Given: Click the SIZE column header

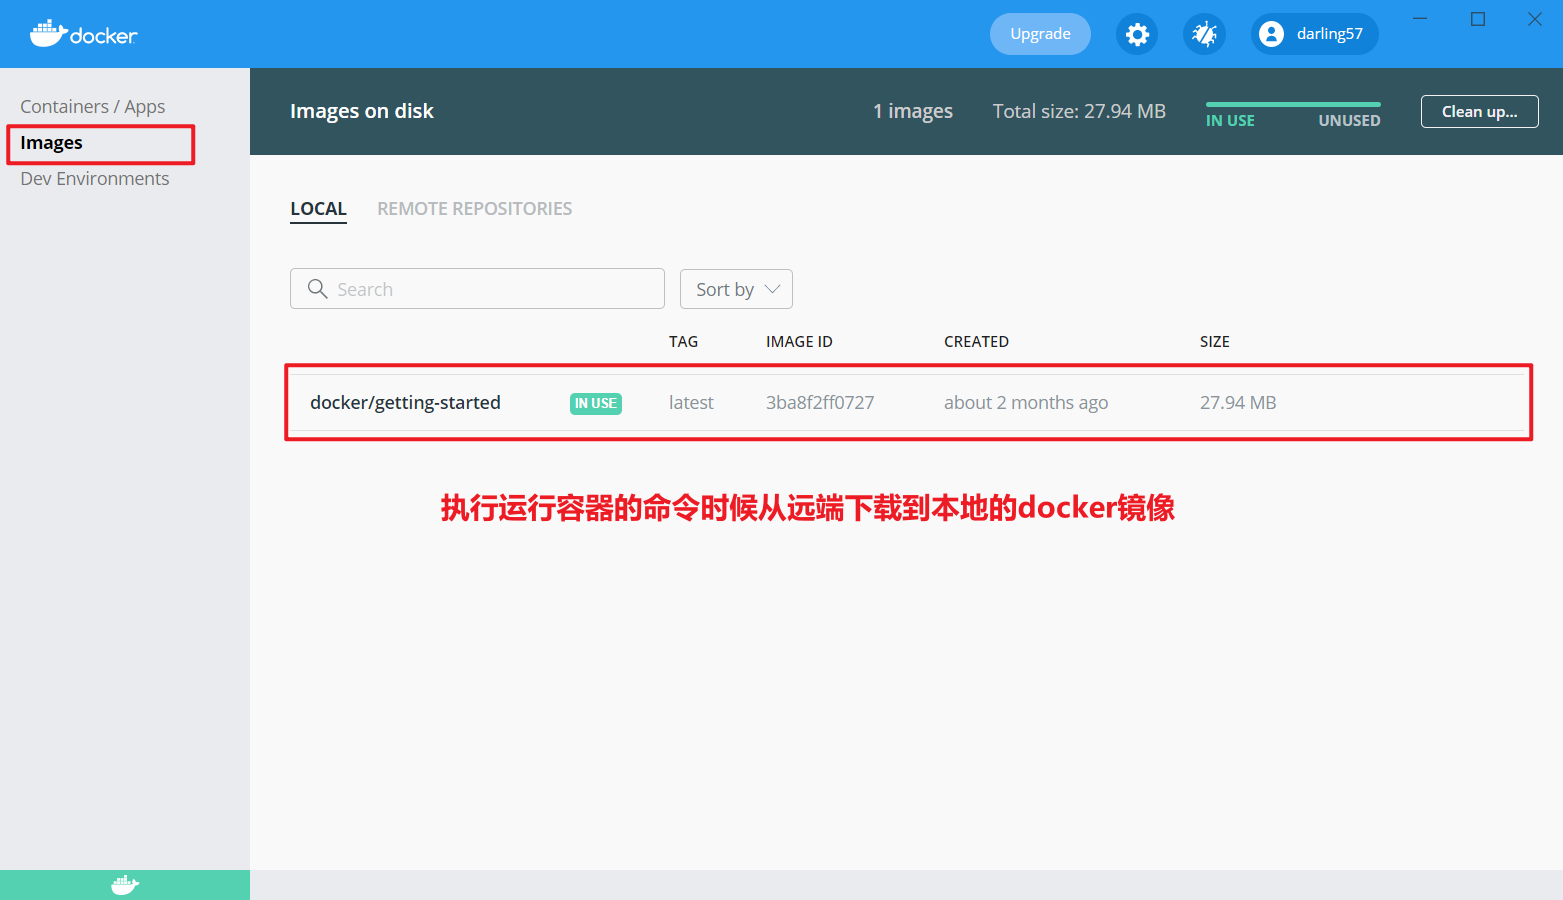Looking at the screenshot, I should [x=1215, y=342].
